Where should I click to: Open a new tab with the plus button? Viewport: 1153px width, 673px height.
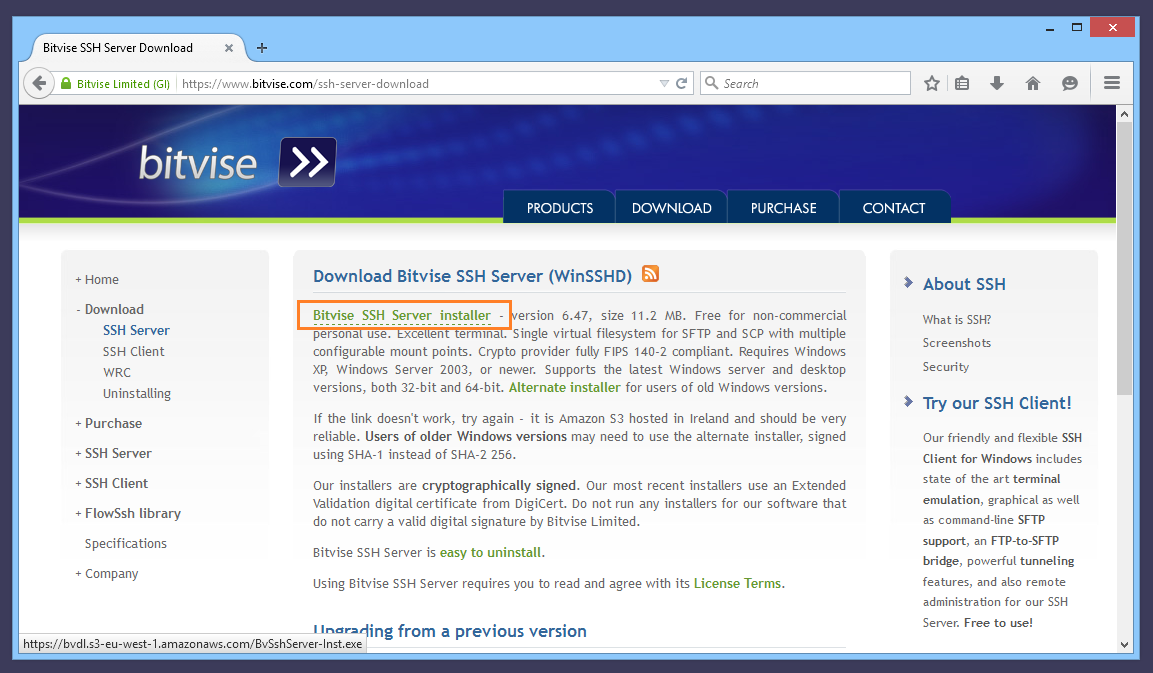(262, 48)
